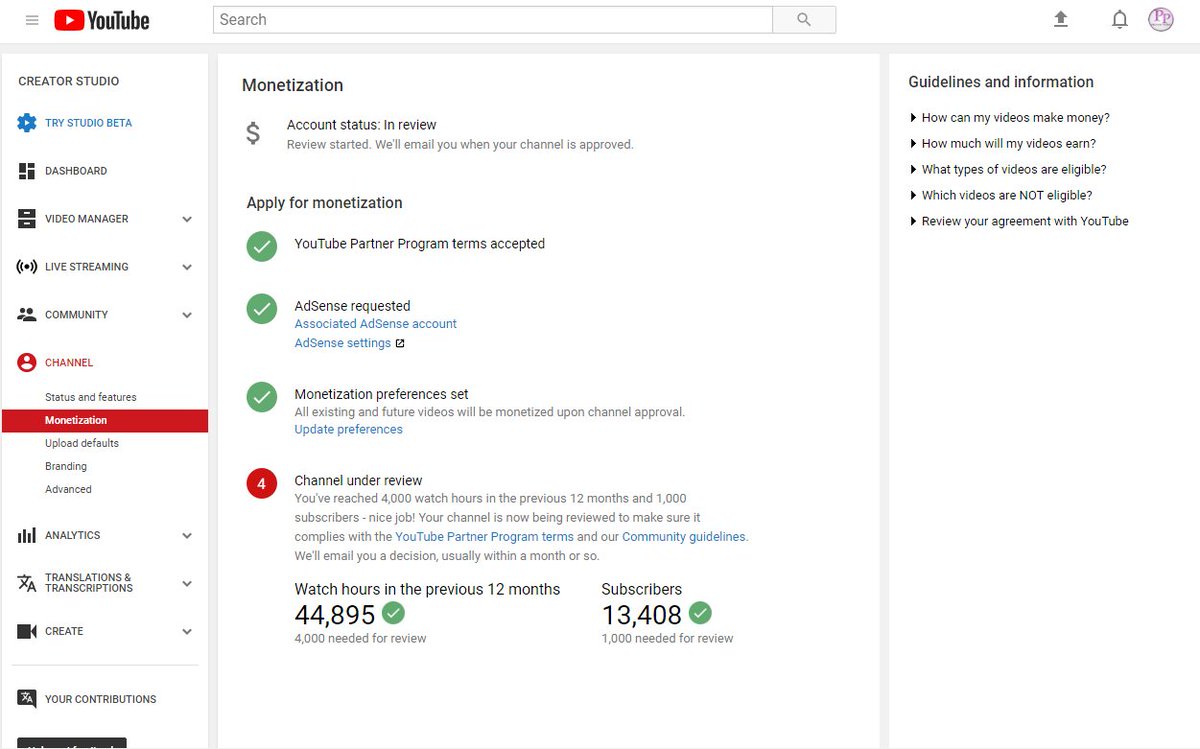This screenshot has height=749, width=1200.
Task: Expand 'How much will my videos earn?'
Action: (1003, 143)
